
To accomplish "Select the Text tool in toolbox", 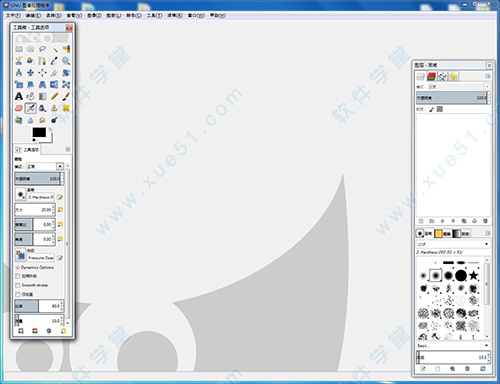I will [19, 96].
